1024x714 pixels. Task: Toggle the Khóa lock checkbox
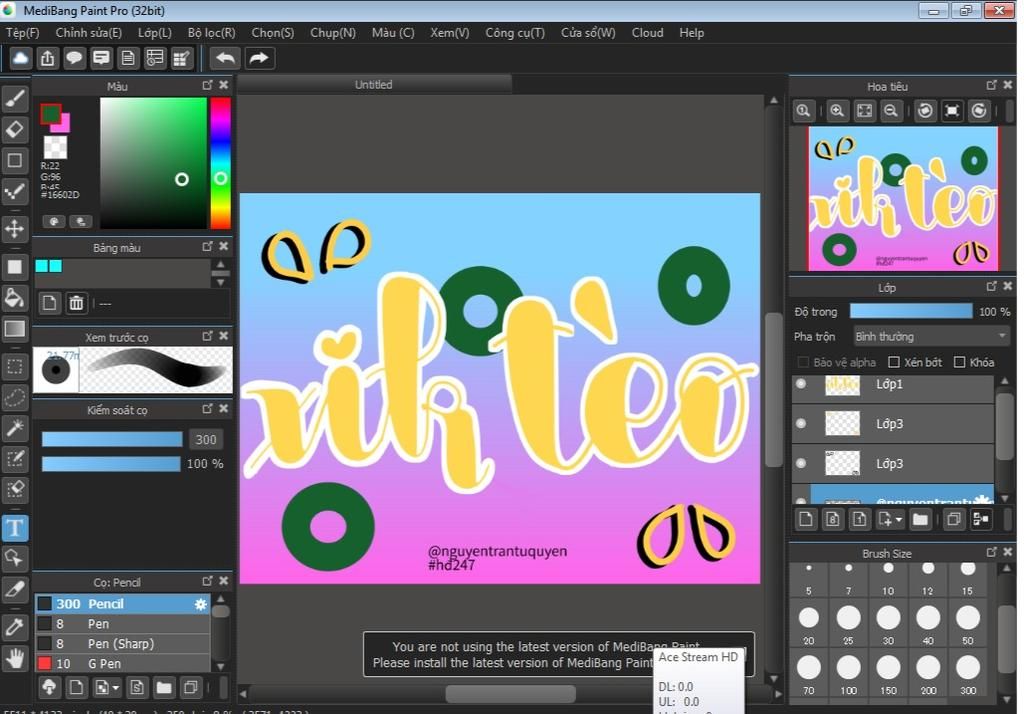pyautogui.click(x=959, y=362)
